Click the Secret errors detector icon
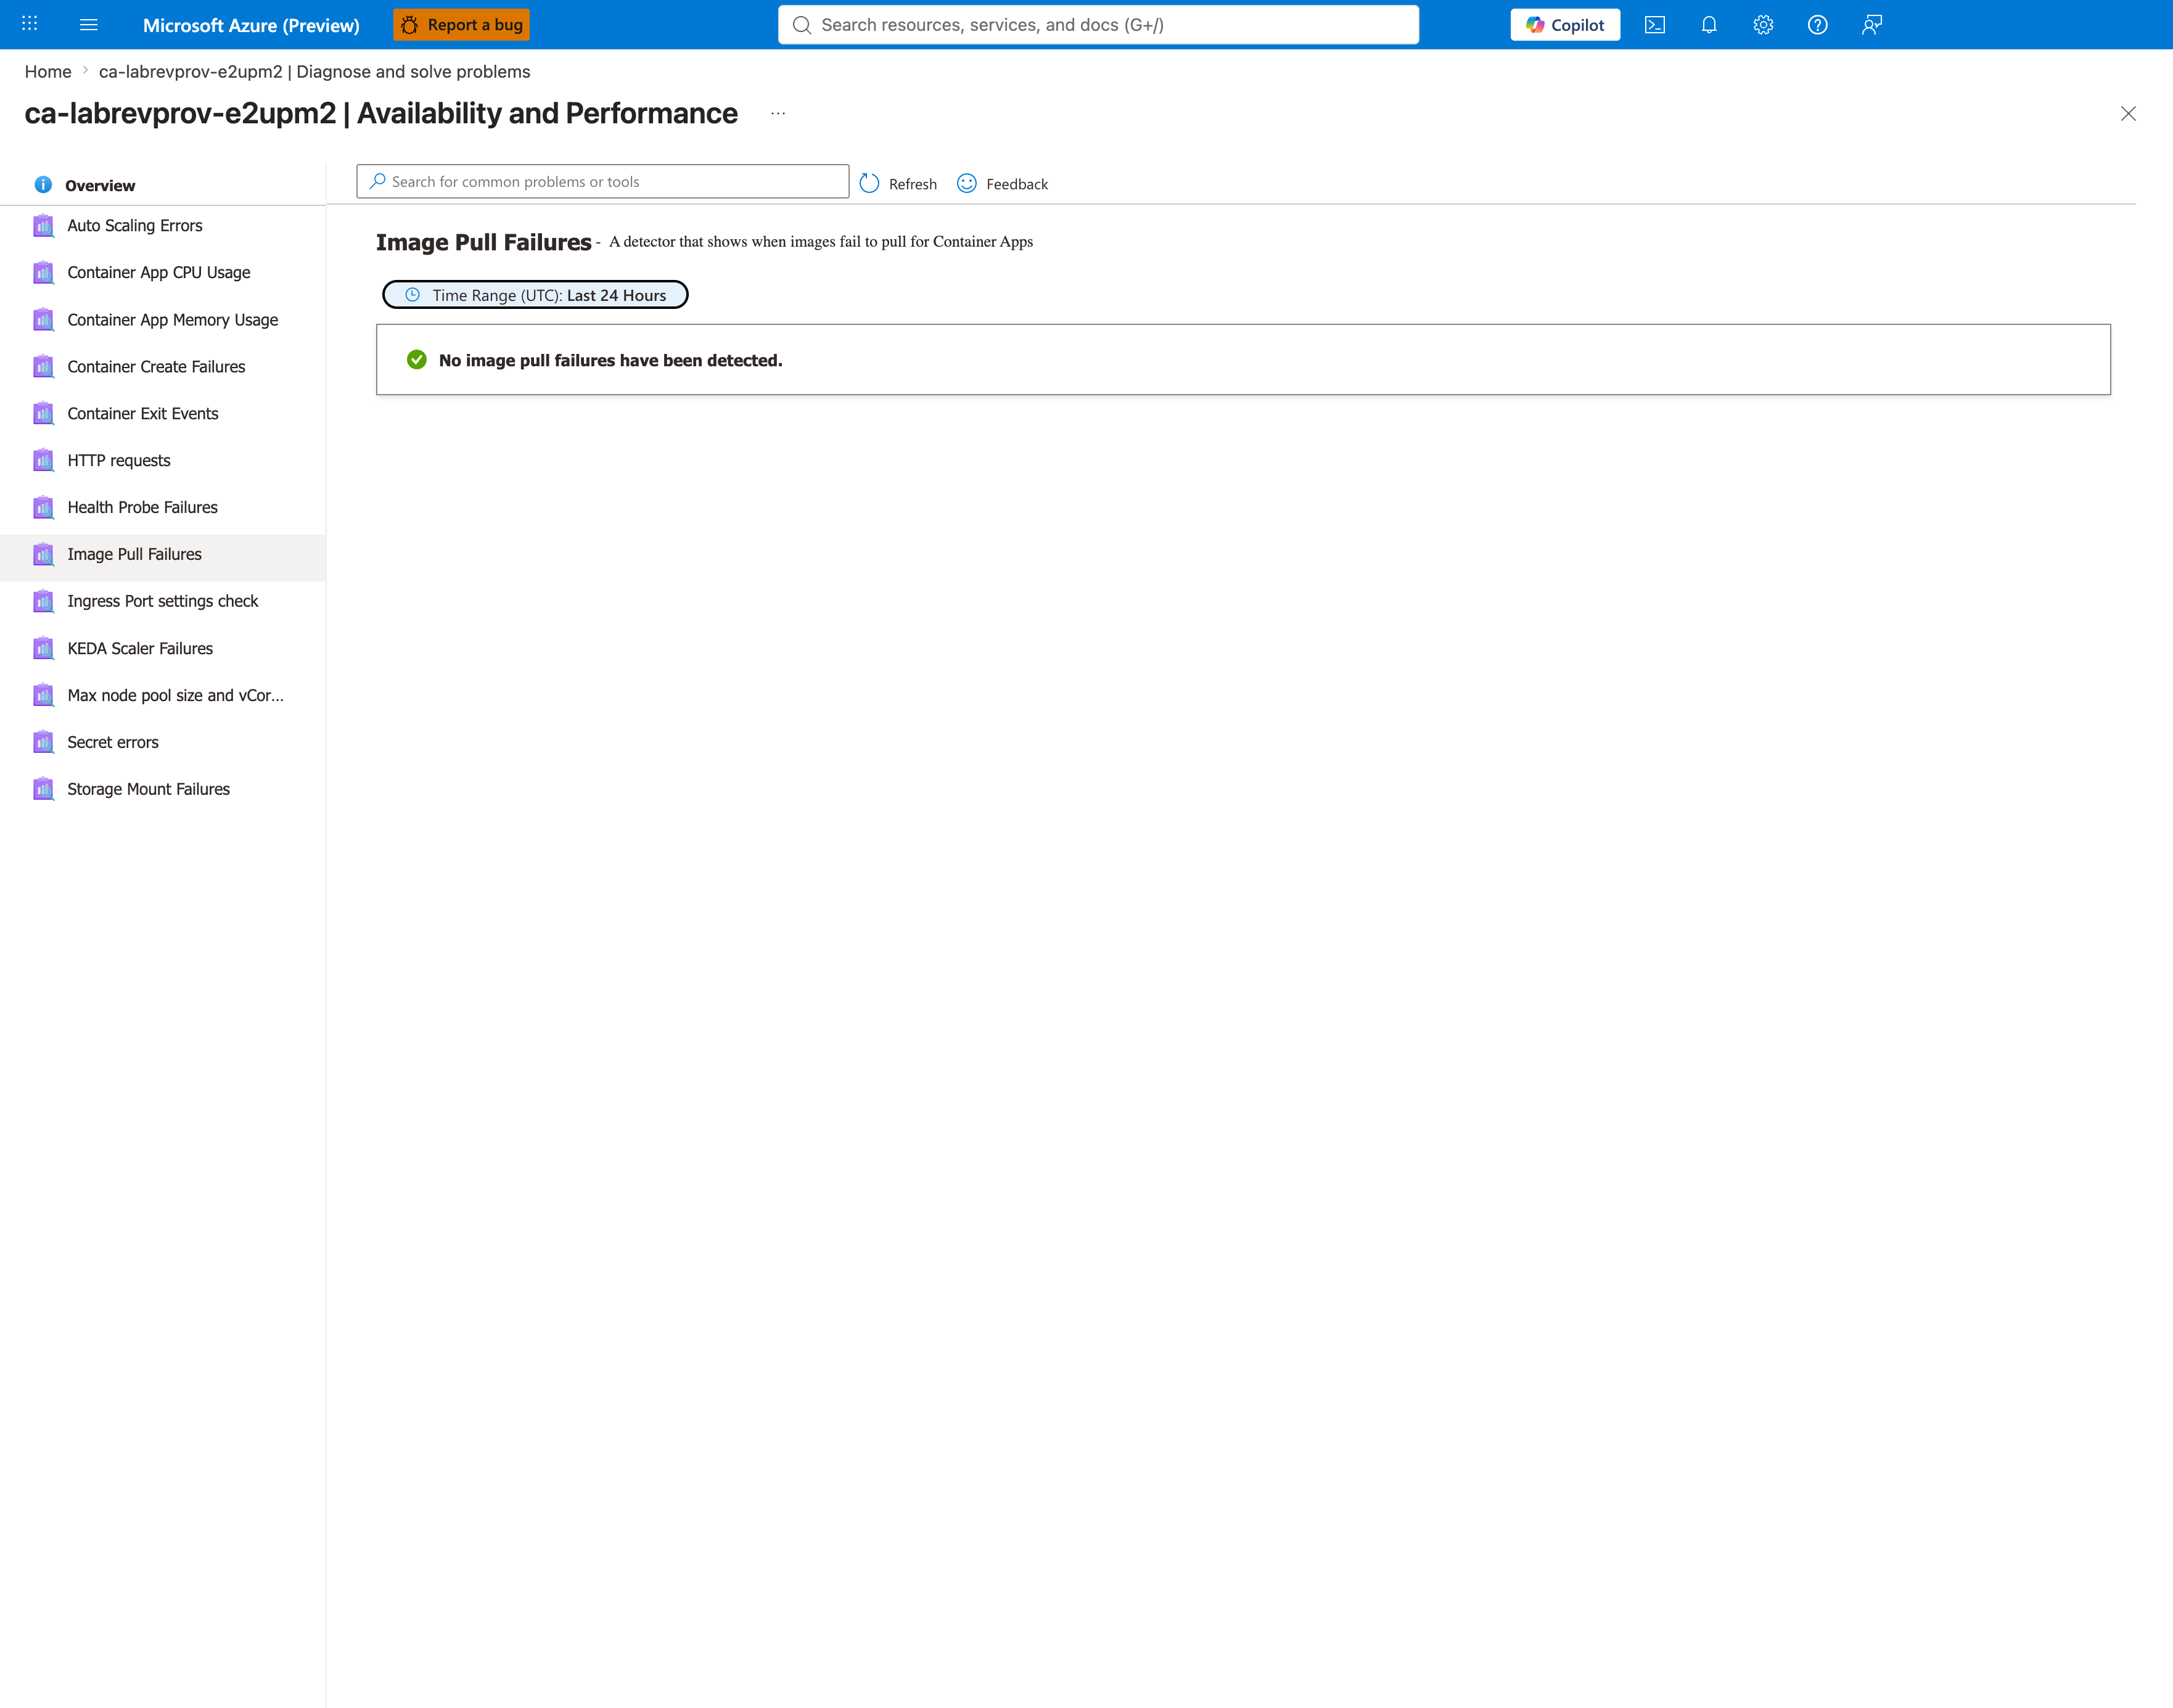 coord(43,742)
